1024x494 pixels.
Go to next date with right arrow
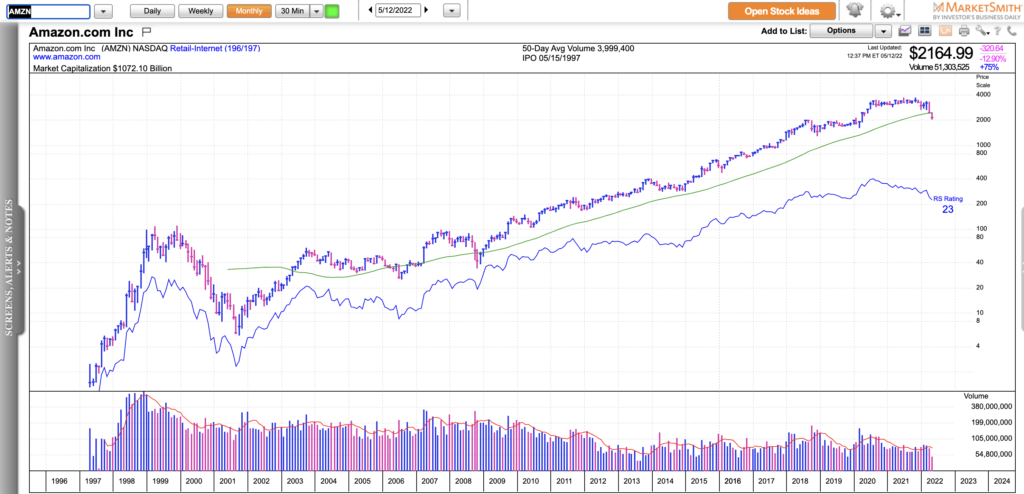coord(426,10)
